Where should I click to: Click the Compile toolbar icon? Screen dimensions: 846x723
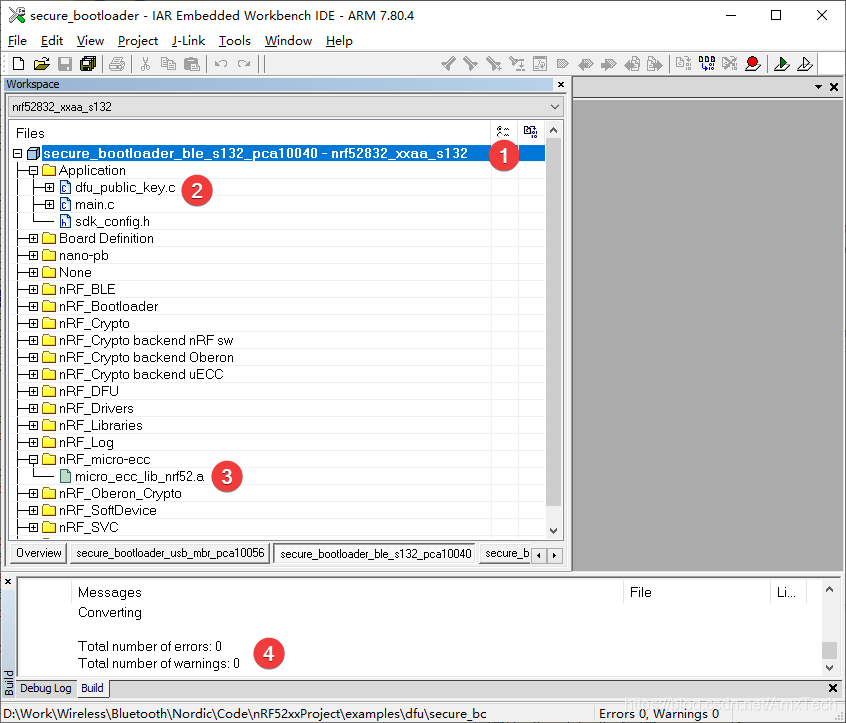[683, 64]
